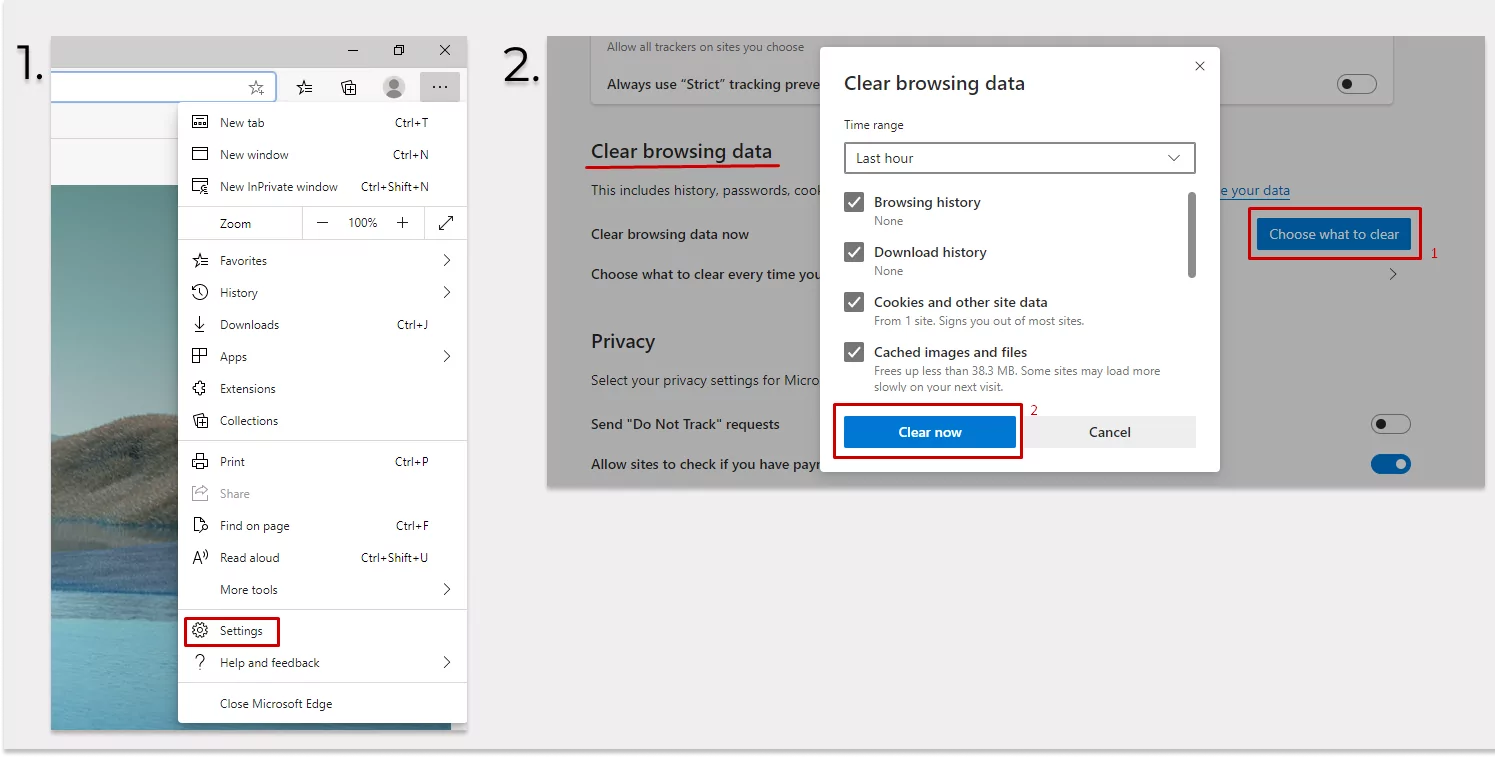Open the Settings and more ellipsis menu
1495x757 pixels.
440,87
